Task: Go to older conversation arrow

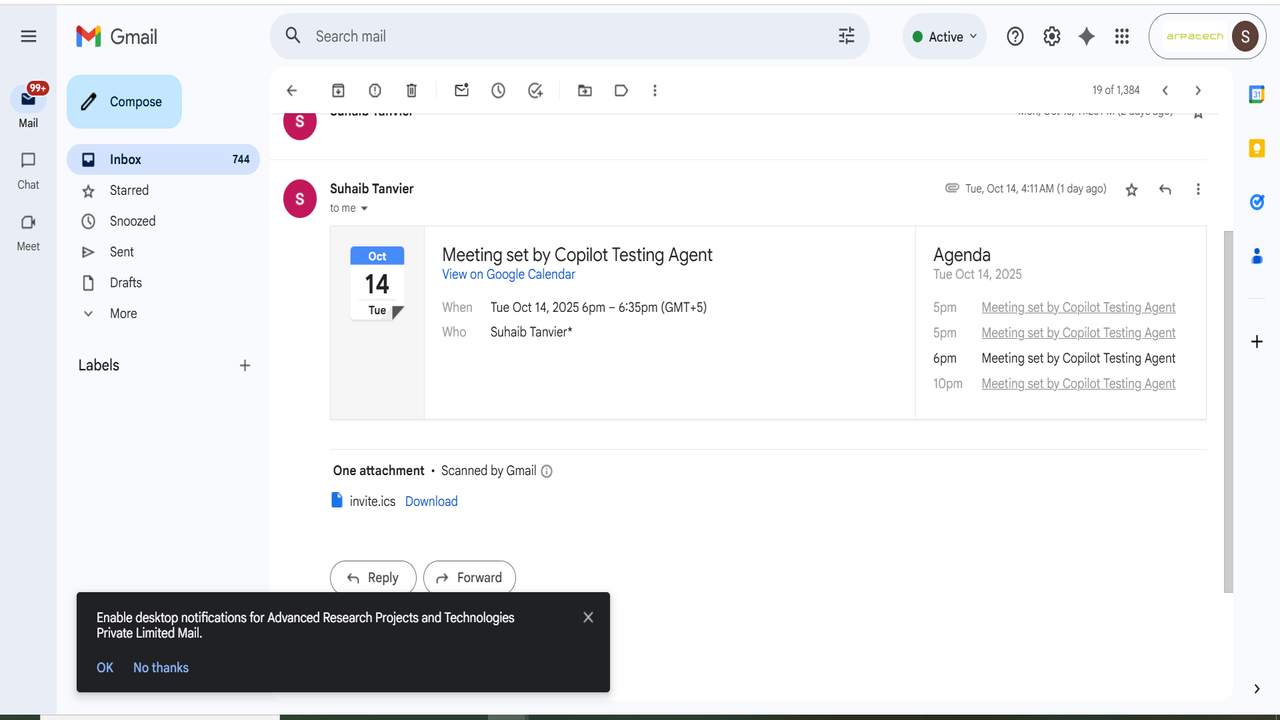Action: pyautogui.click(x=1198, y=91)
